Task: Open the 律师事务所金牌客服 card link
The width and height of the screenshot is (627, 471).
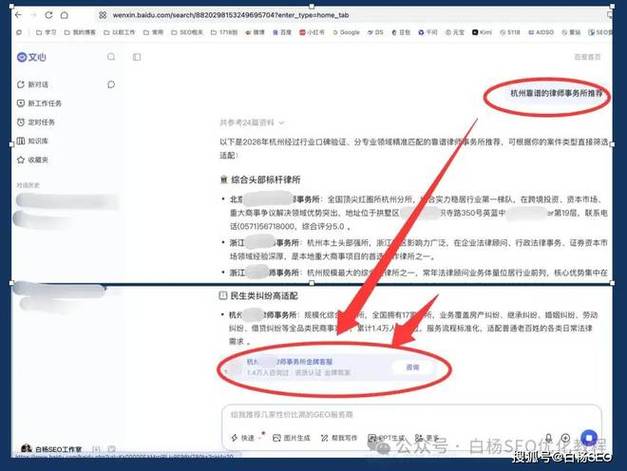Action: (x=290, y=361)
